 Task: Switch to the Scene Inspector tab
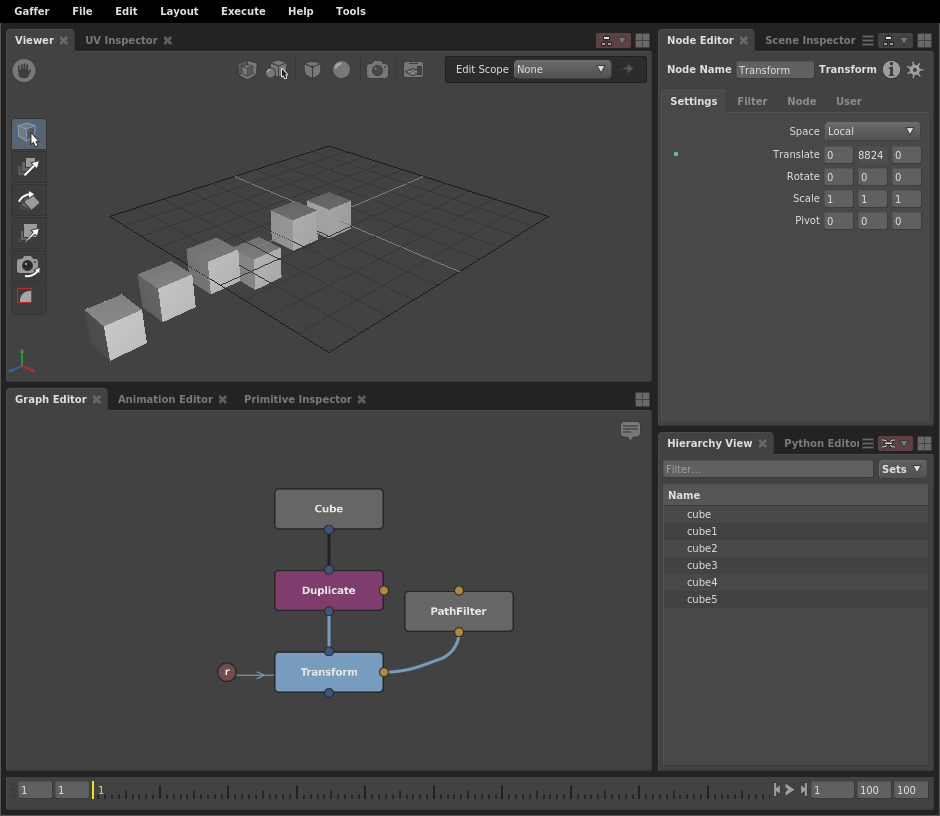coord(810,40)
